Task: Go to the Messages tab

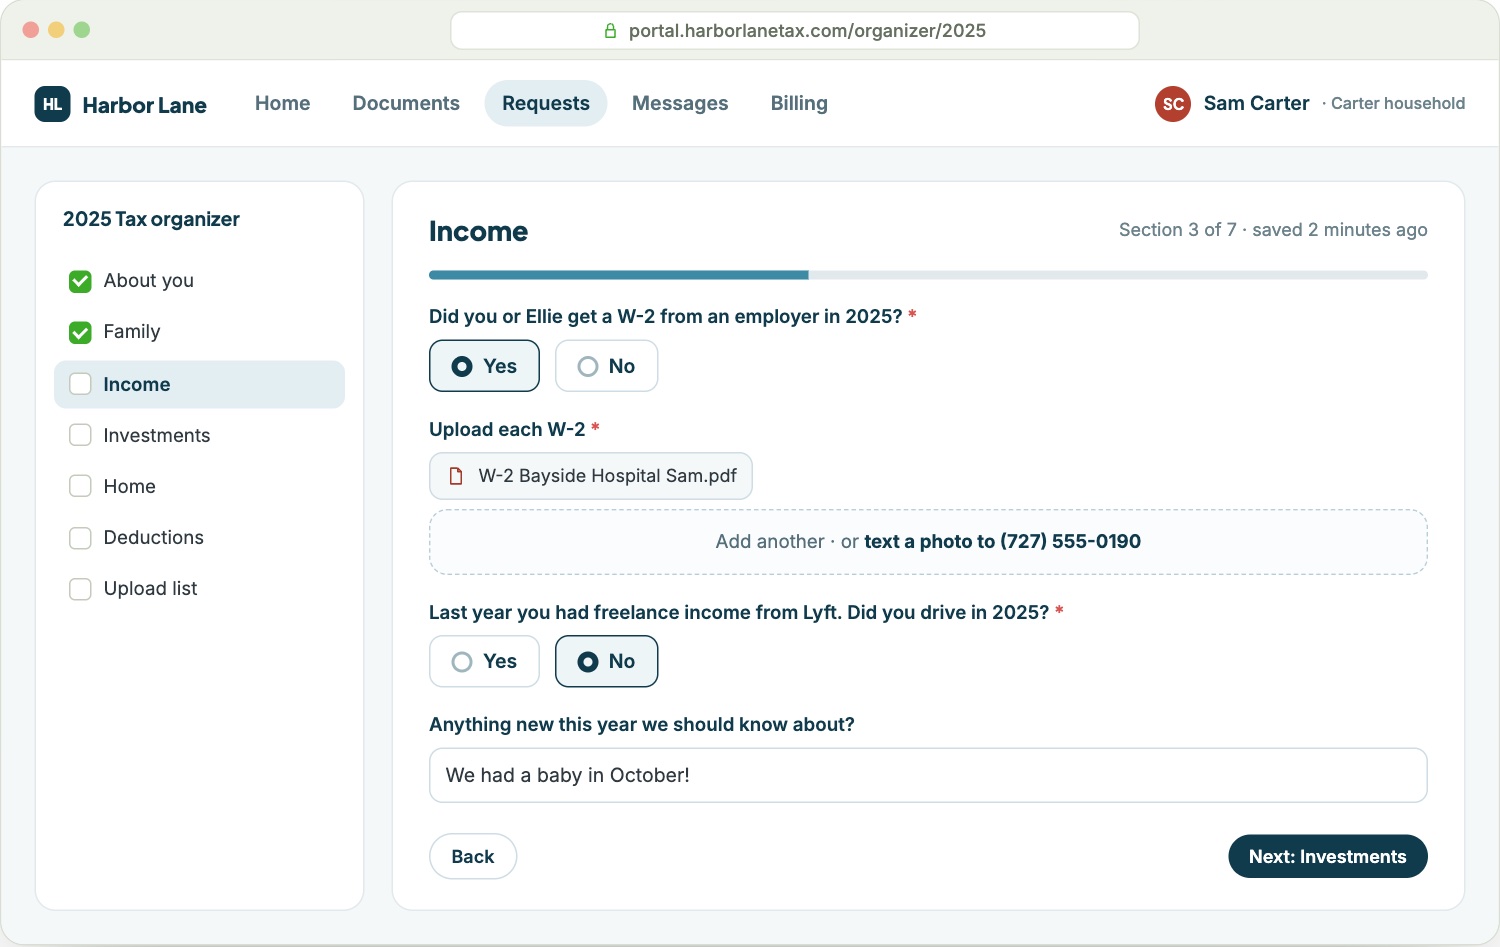Action: tap(680, 103)
